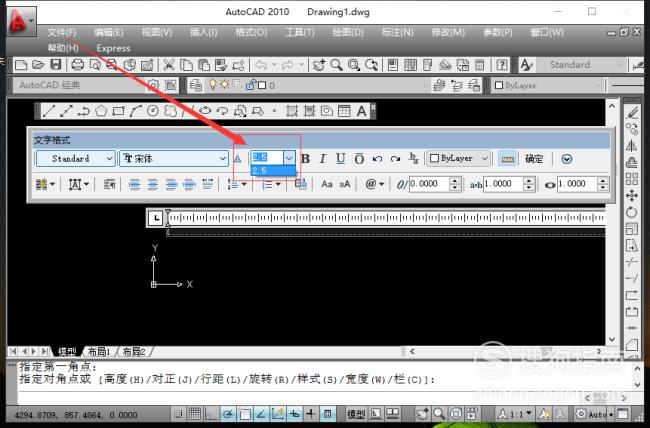Select the Ellipse tool
Viewport: 650px width, 428px height.
pyautogui.click(x=205, y=111)
